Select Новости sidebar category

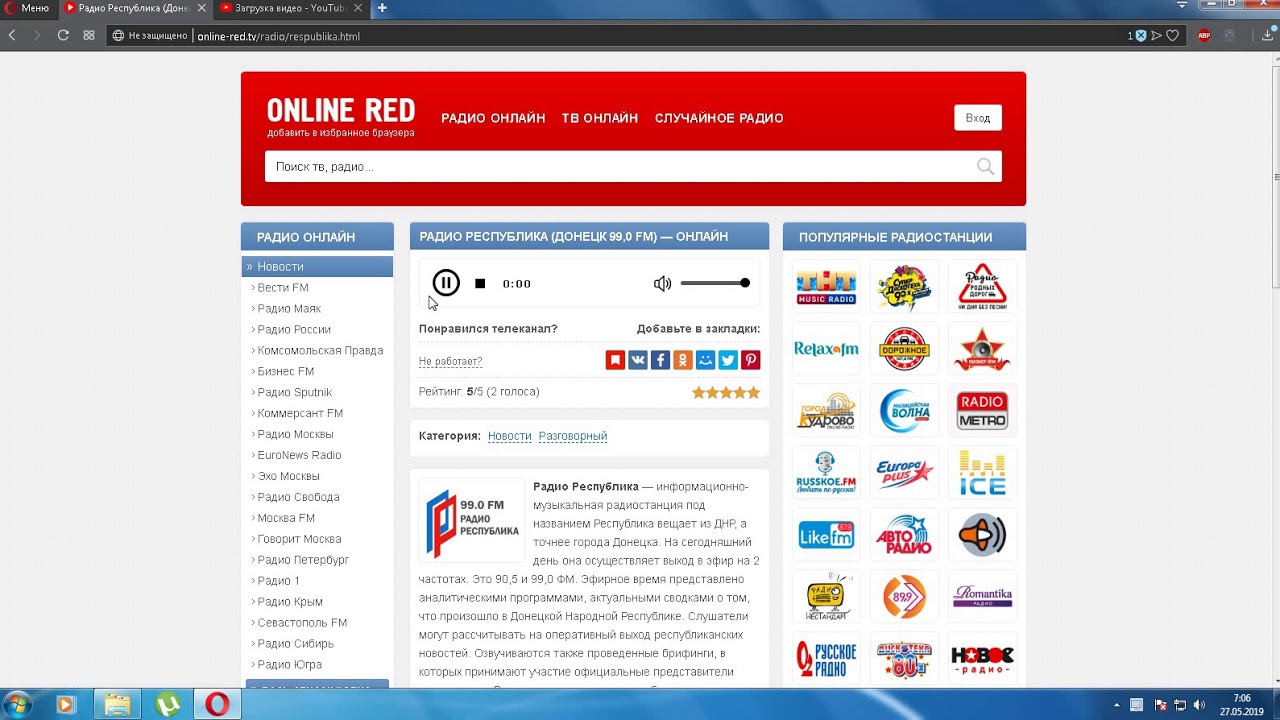[x=317, y=266]
